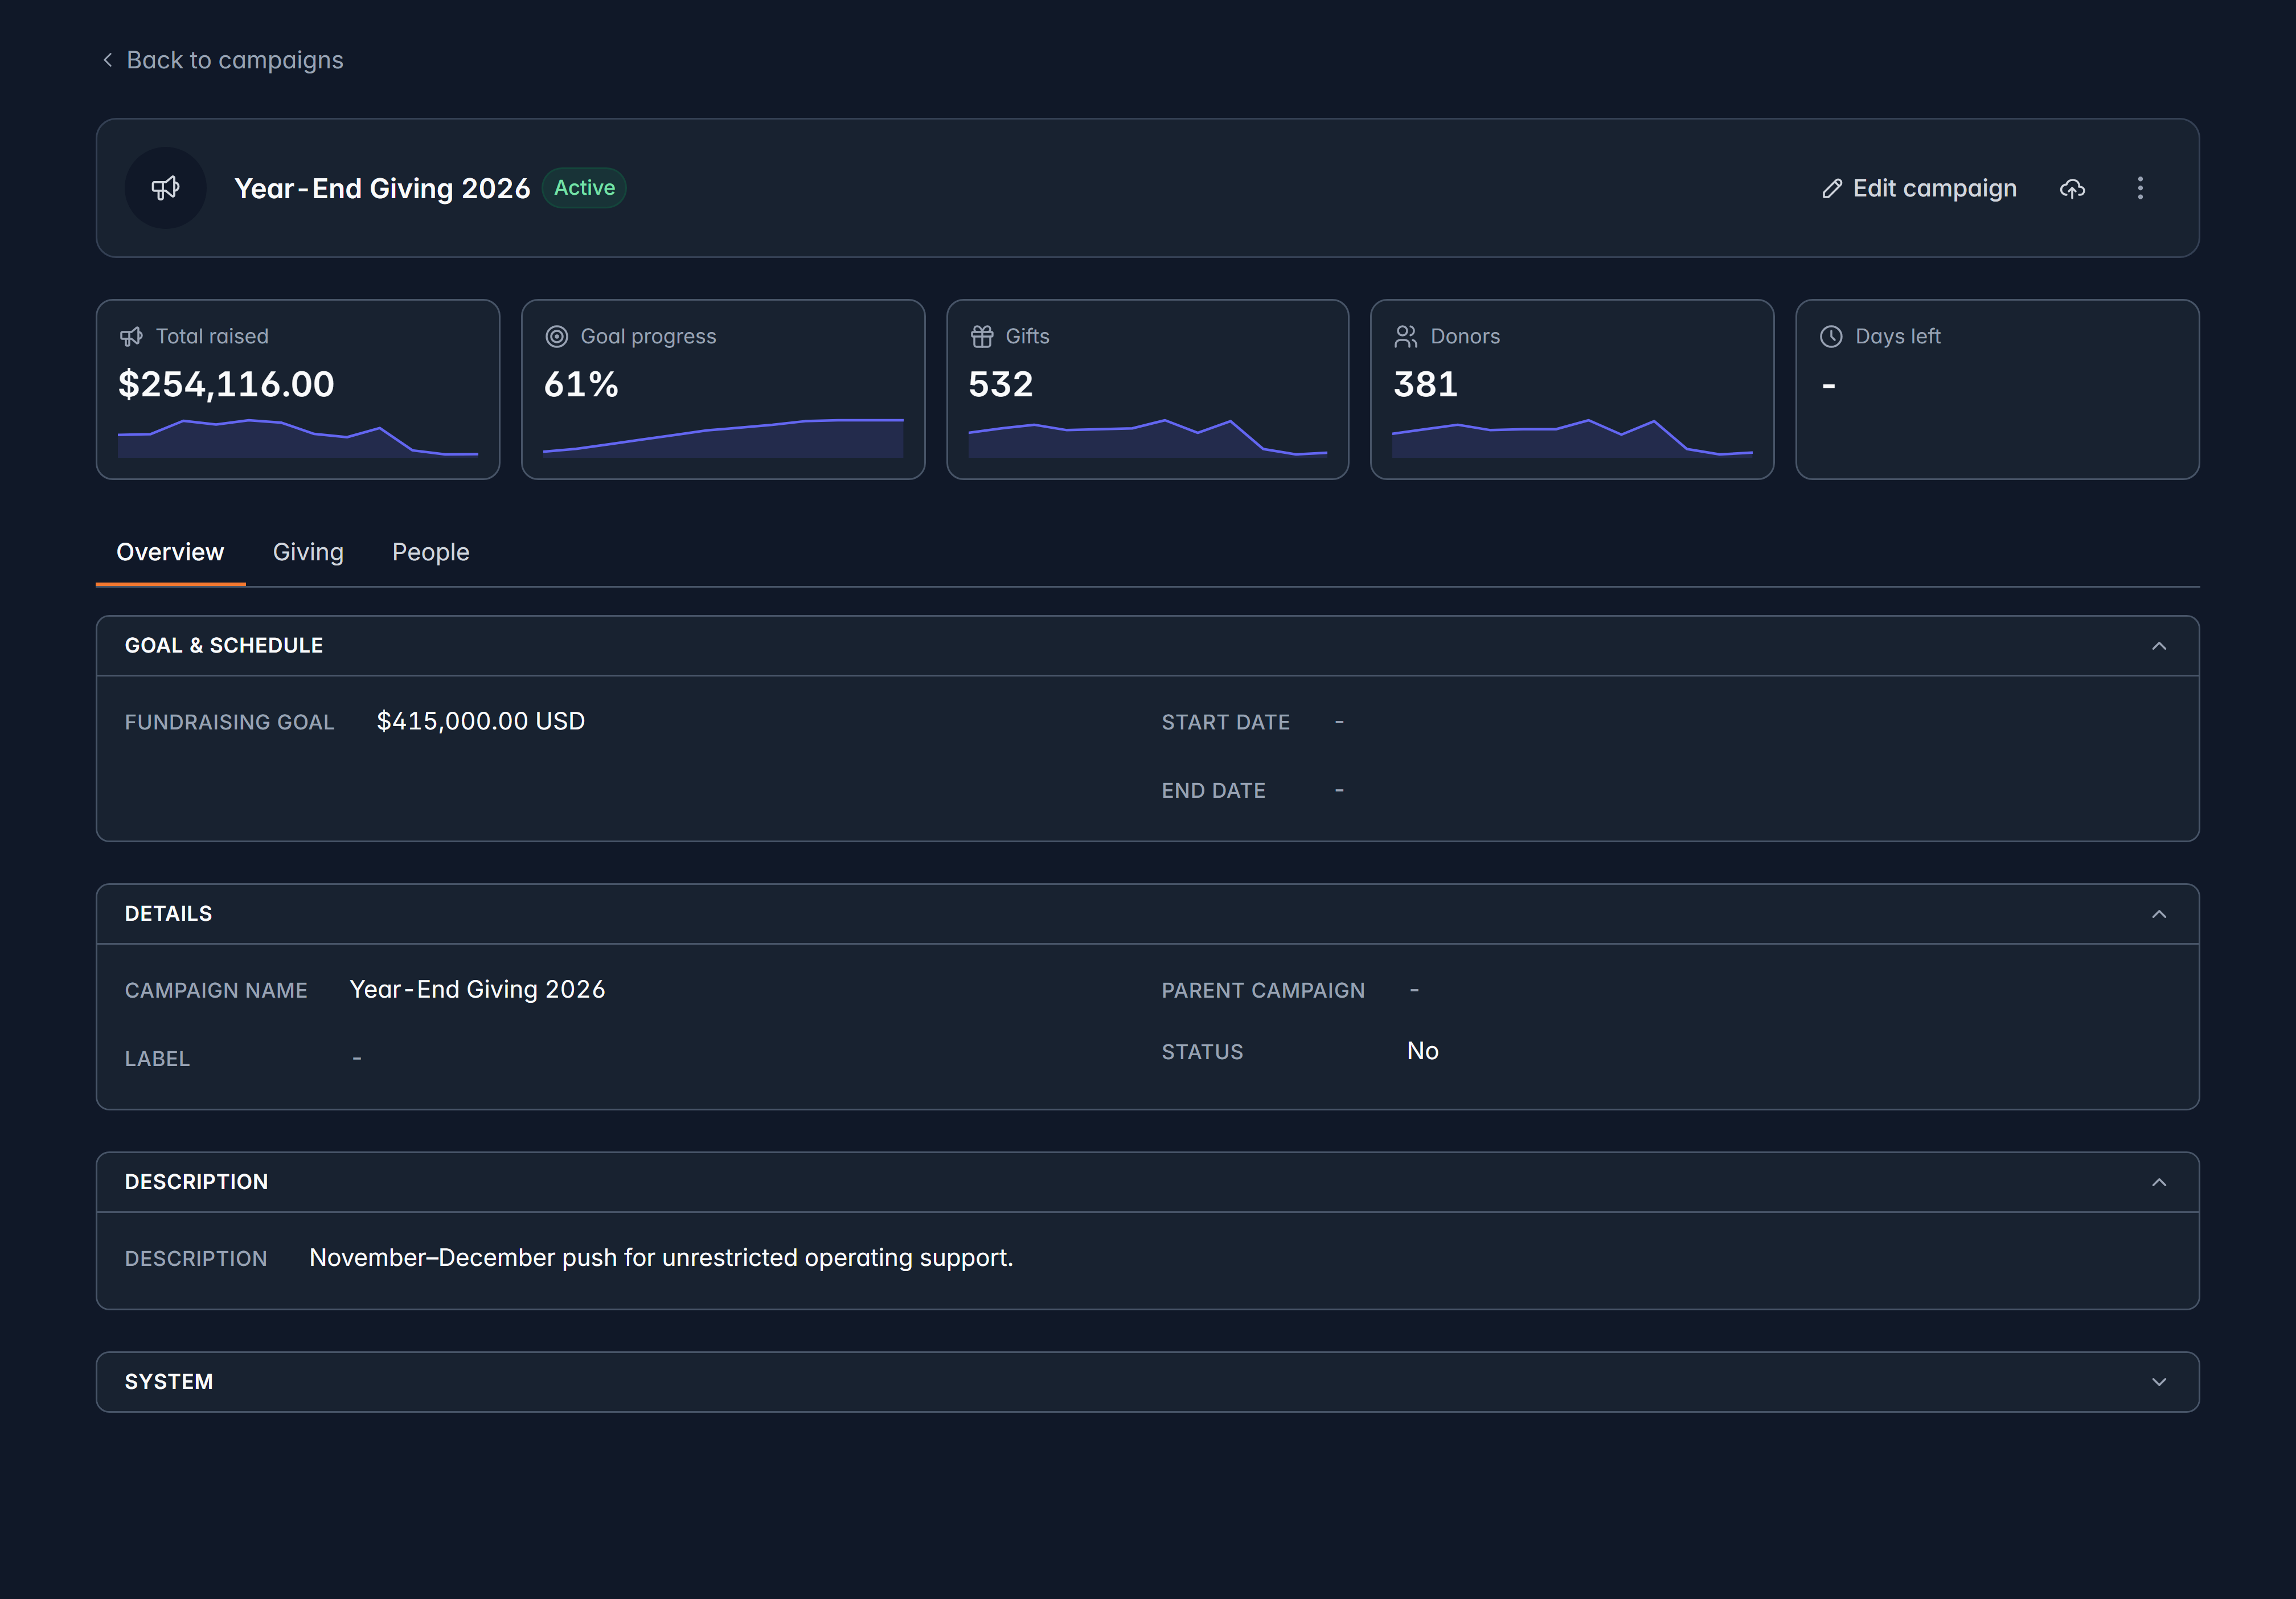The height and width of the screenshot is (1599, 2296).
Task: Click the 61% goal progress value
Action: tap(581, 385)
